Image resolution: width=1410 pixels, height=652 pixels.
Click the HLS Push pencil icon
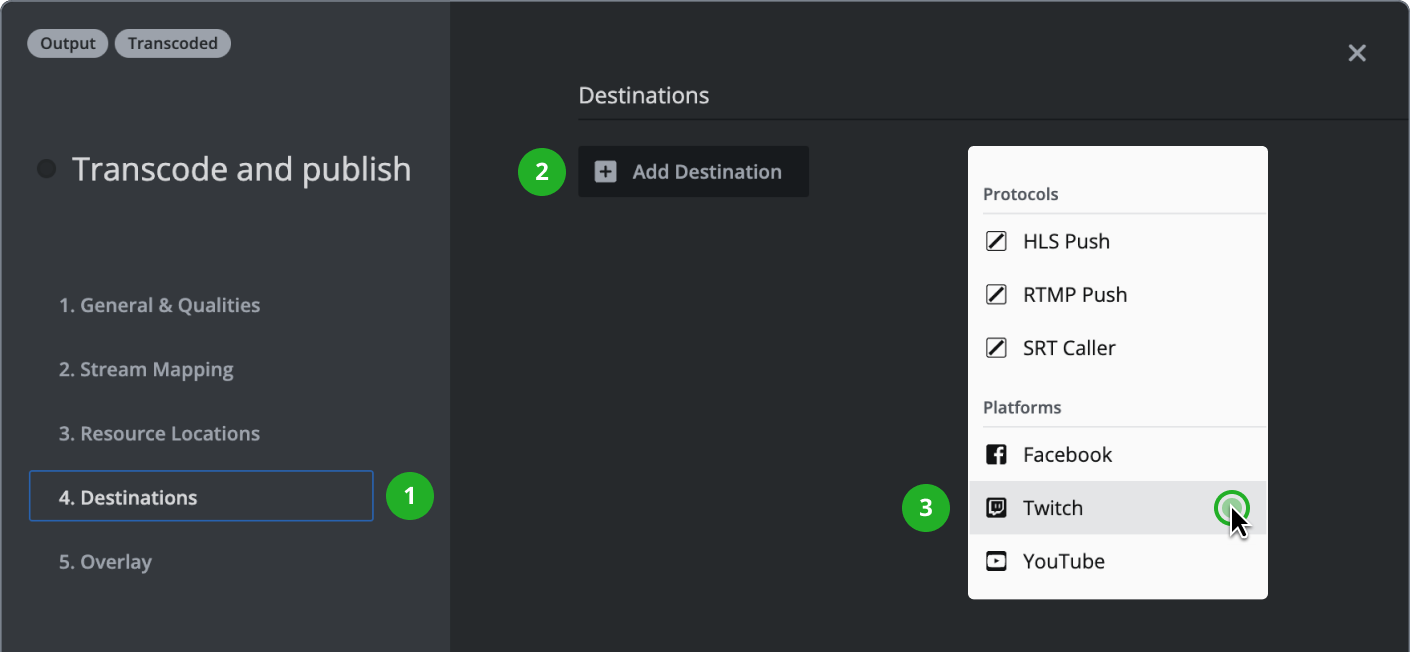click(x=996, y=241)
